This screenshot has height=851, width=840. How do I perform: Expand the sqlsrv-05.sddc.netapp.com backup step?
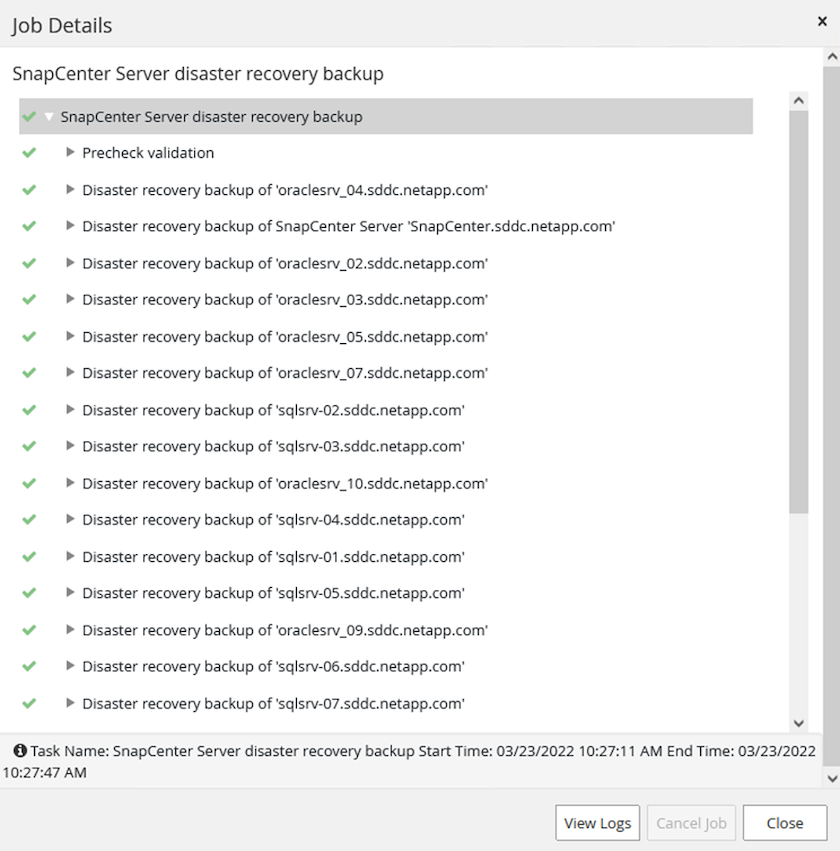[x=70, y=592]
